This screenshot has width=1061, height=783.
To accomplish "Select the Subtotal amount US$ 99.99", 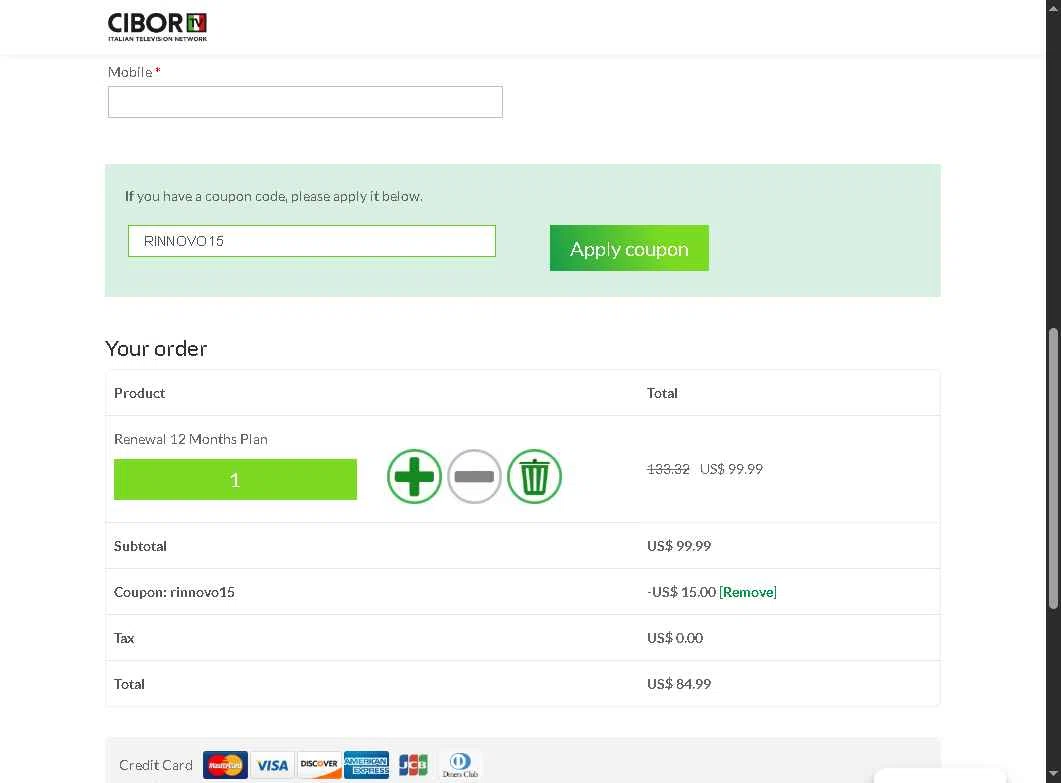I will point(679,546).
